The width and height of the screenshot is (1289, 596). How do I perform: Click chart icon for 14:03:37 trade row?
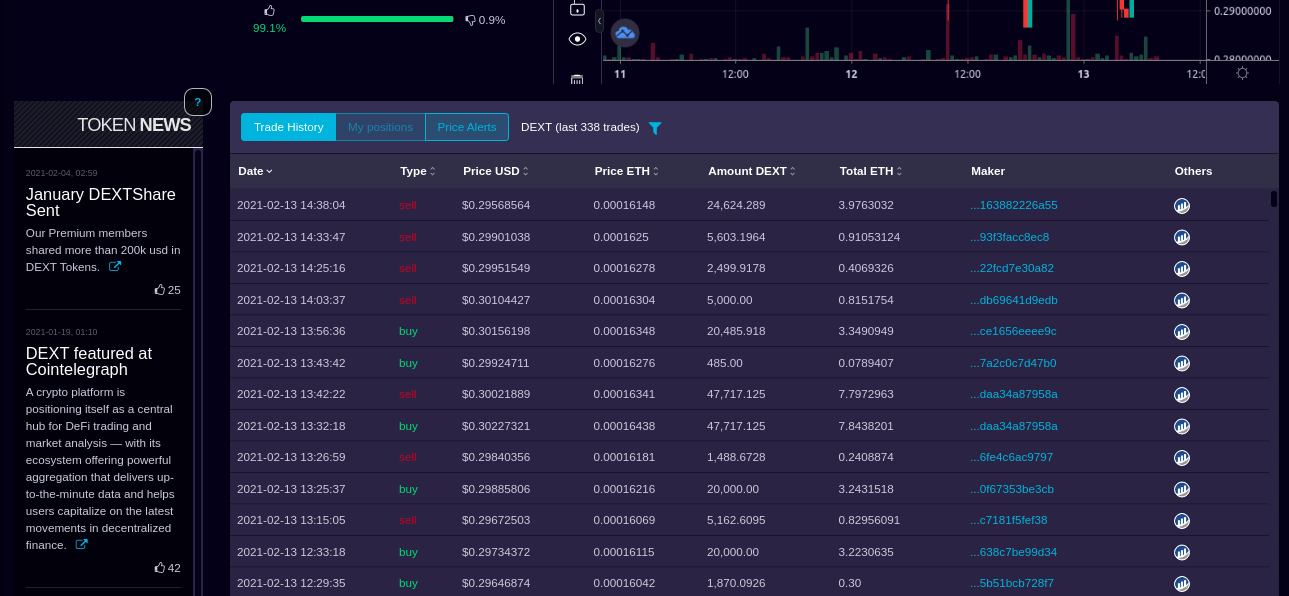1182,300
